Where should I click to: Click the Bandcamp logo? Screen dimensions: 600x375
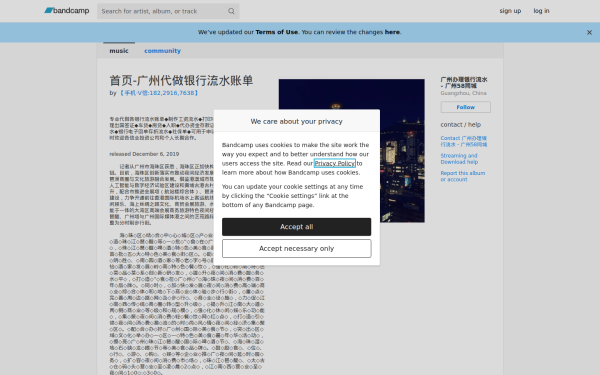[x=67, y=11]
